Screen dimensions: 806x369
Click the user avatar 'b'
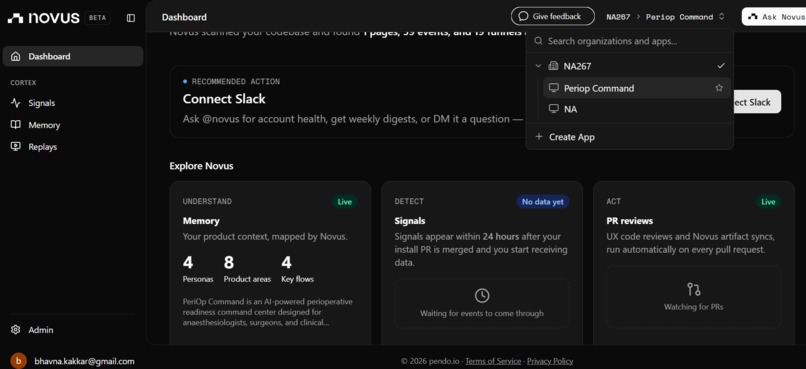[x=19, y=361]
